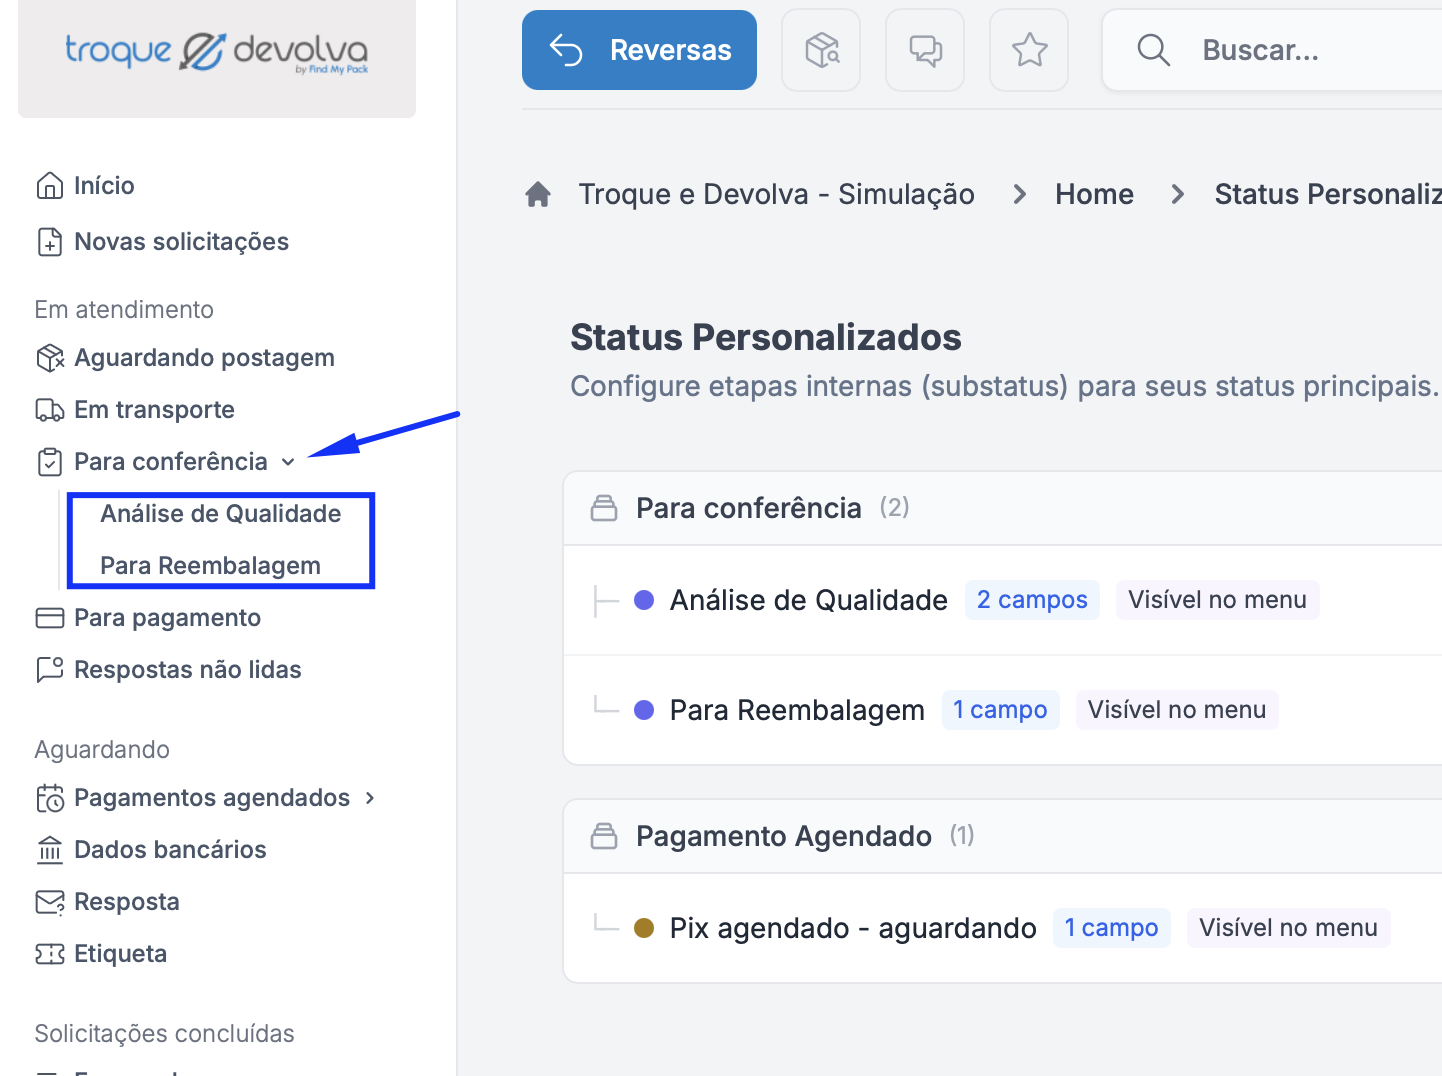The image size is (1442, 1076).
Task: Open Novas solicitações menu item
Action: [181, 242]
